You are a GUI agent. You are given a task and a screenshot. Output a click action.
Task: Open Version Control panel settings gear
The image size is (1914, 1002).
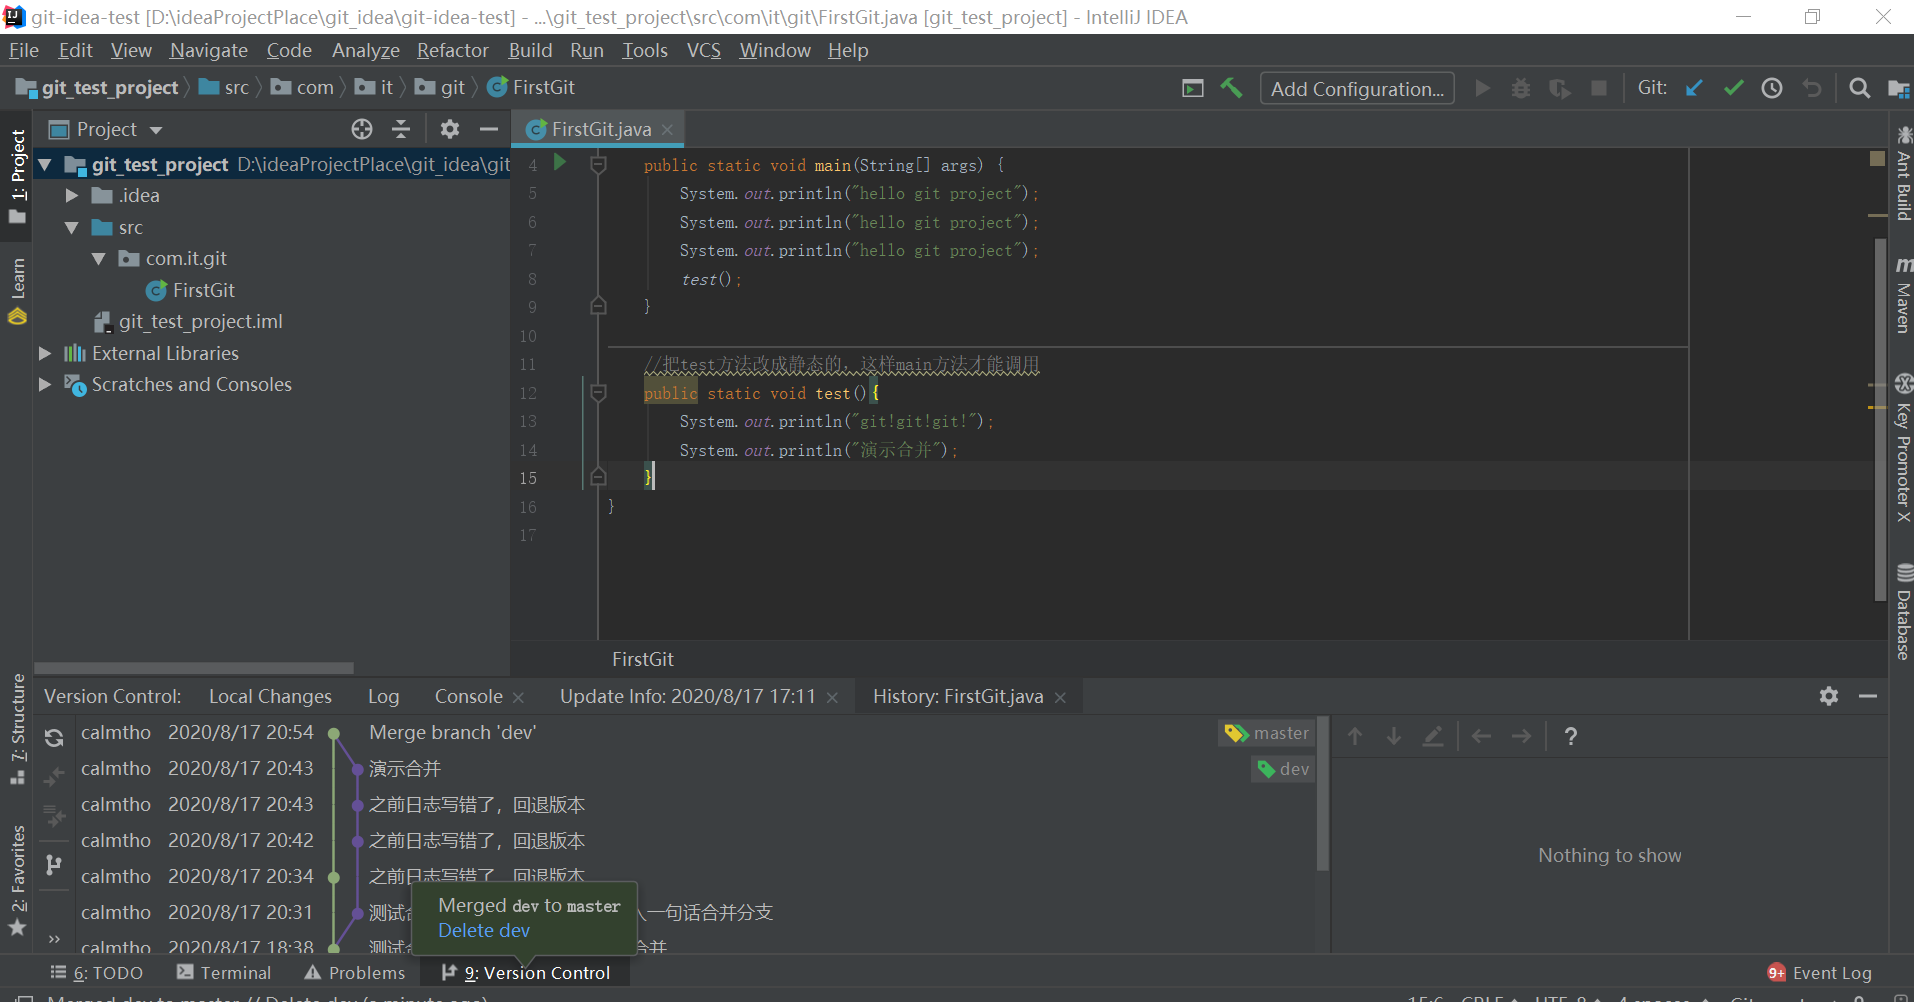click(x=1829, y=696)
